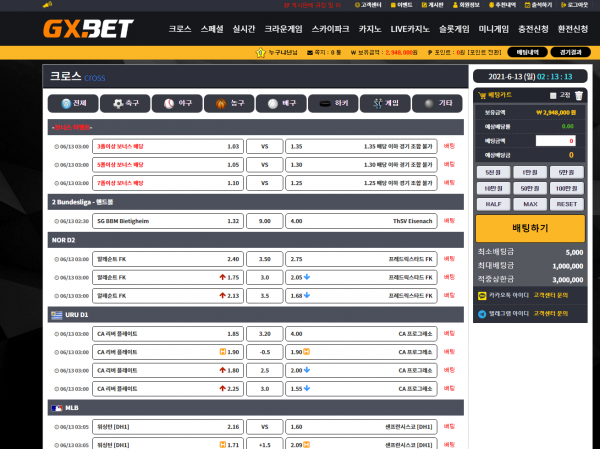Click the yellow 배팅하기 button

tap(530, 228)
